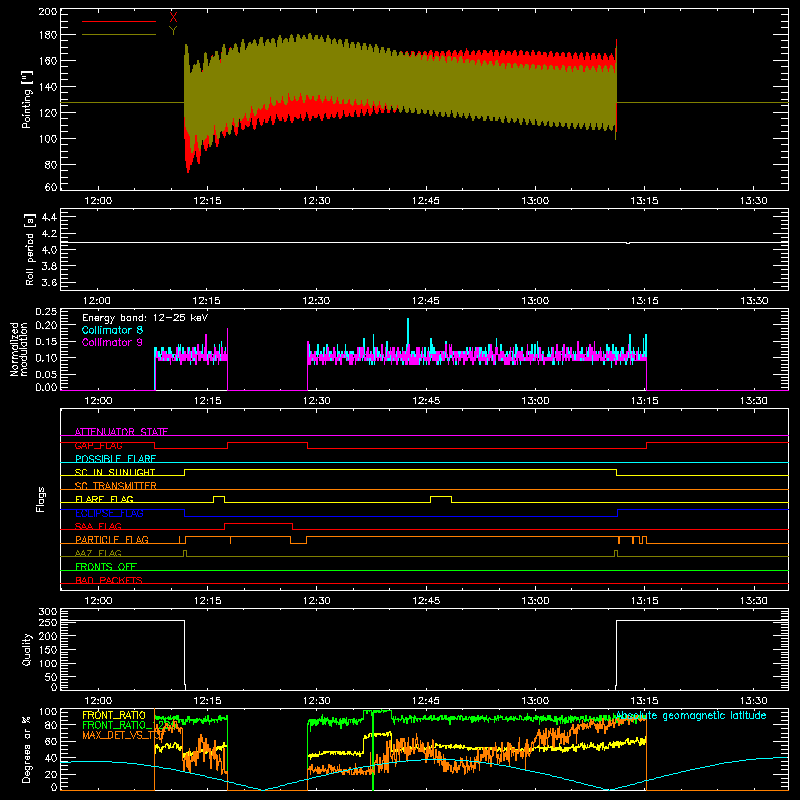
Task: Click the yellow FRONT_RATIO legend entry
Action: click(114, 715)
